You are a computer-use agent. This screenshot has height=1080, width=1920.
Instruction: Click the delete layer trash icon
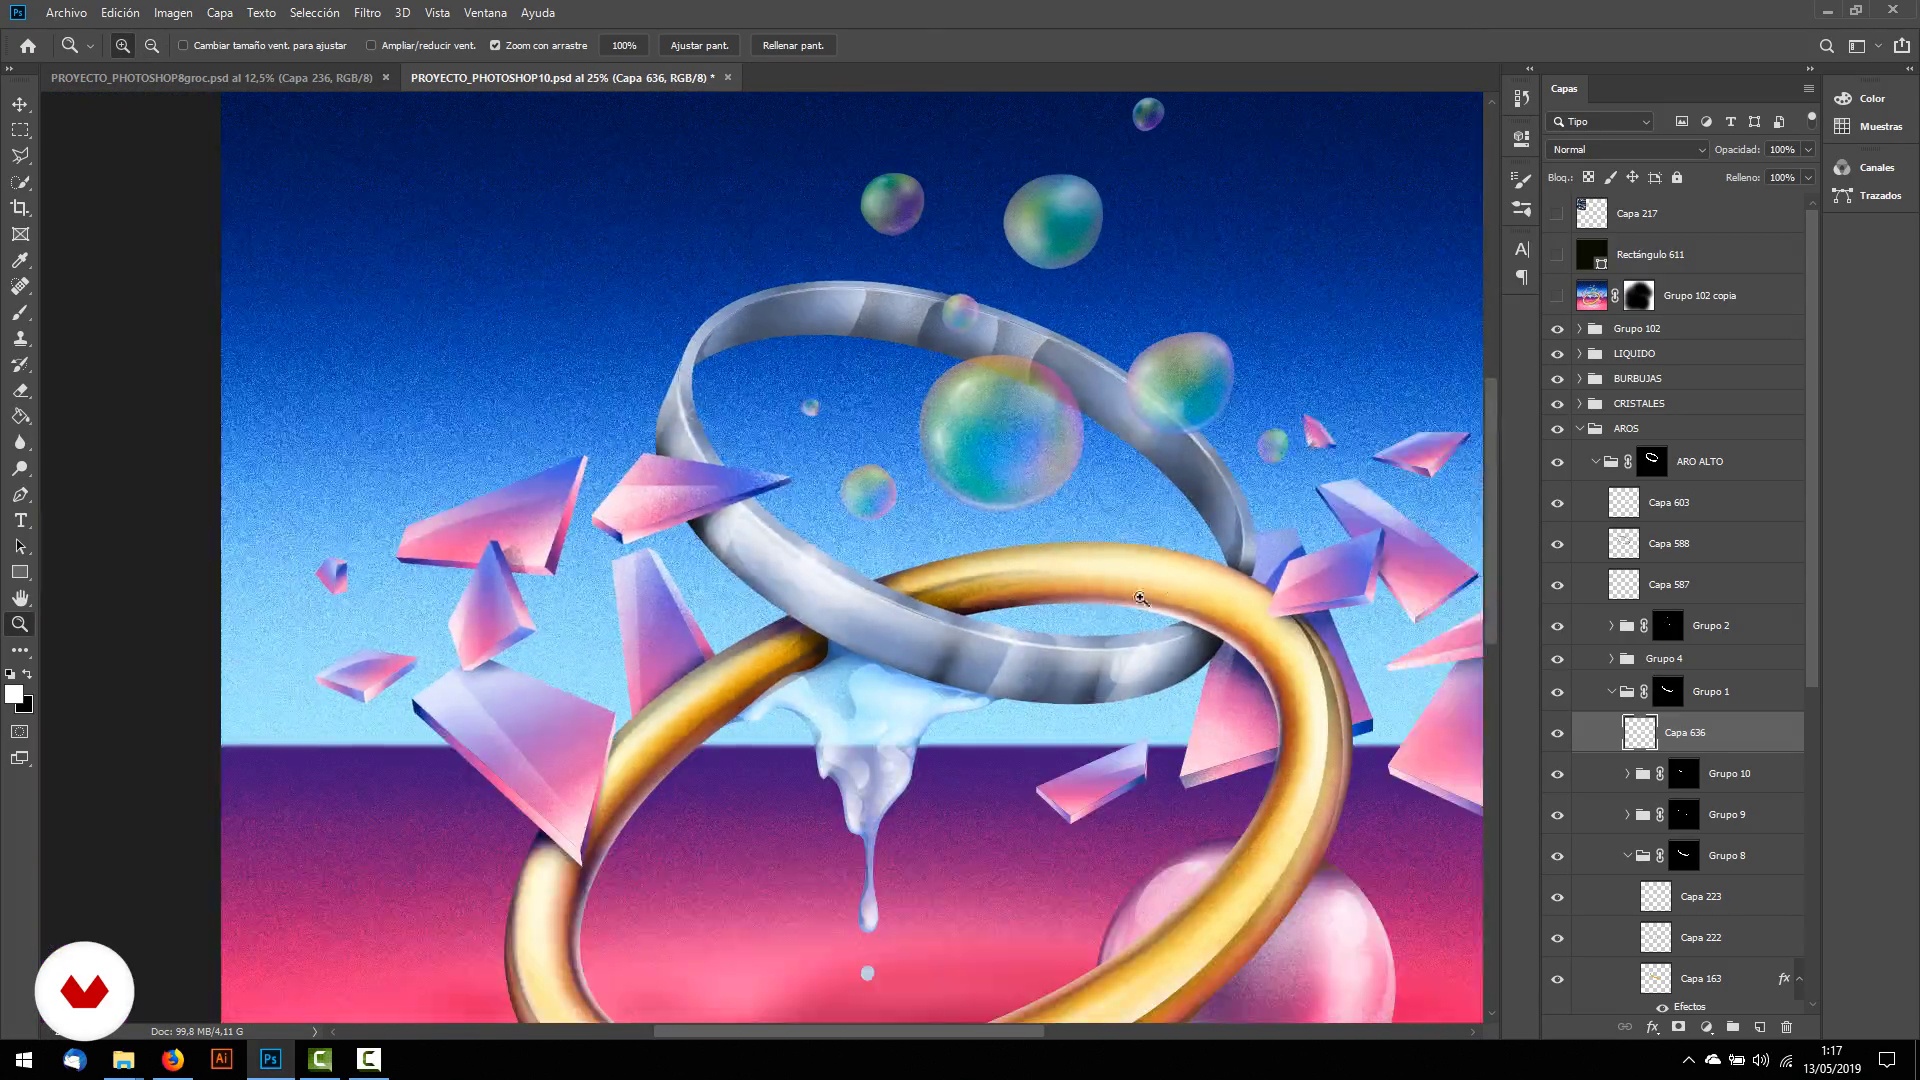coord(1787,1026)
